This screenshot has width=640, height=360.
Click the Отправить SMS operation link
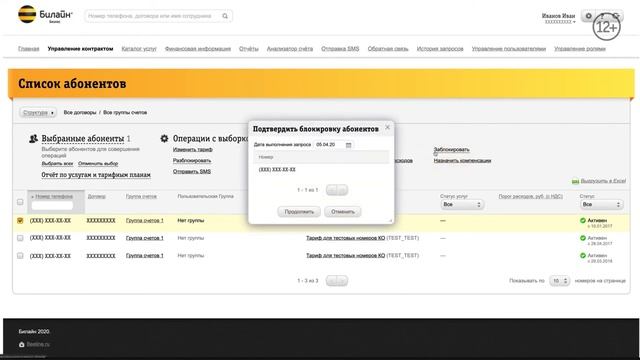coord(192,172)
